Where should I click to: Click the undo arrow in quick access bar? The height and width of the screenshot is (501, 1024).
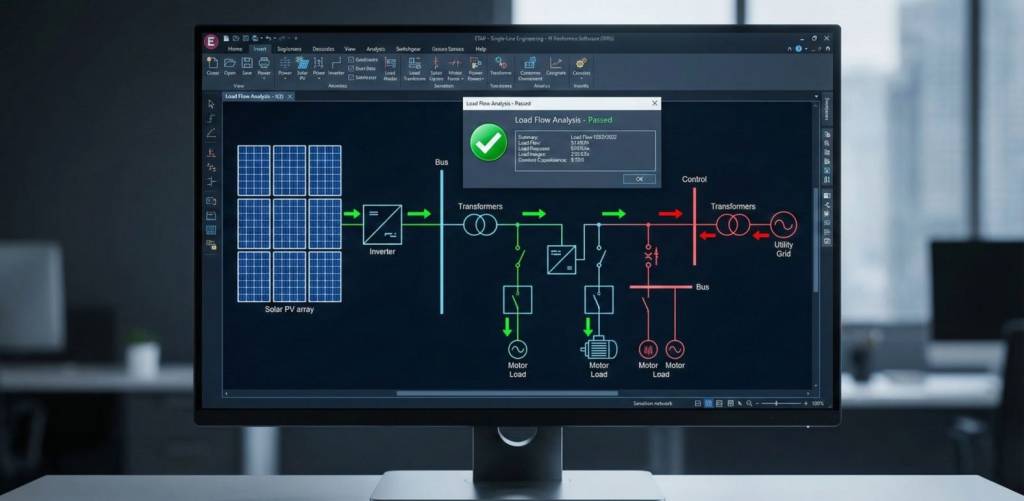coord(268,39)
